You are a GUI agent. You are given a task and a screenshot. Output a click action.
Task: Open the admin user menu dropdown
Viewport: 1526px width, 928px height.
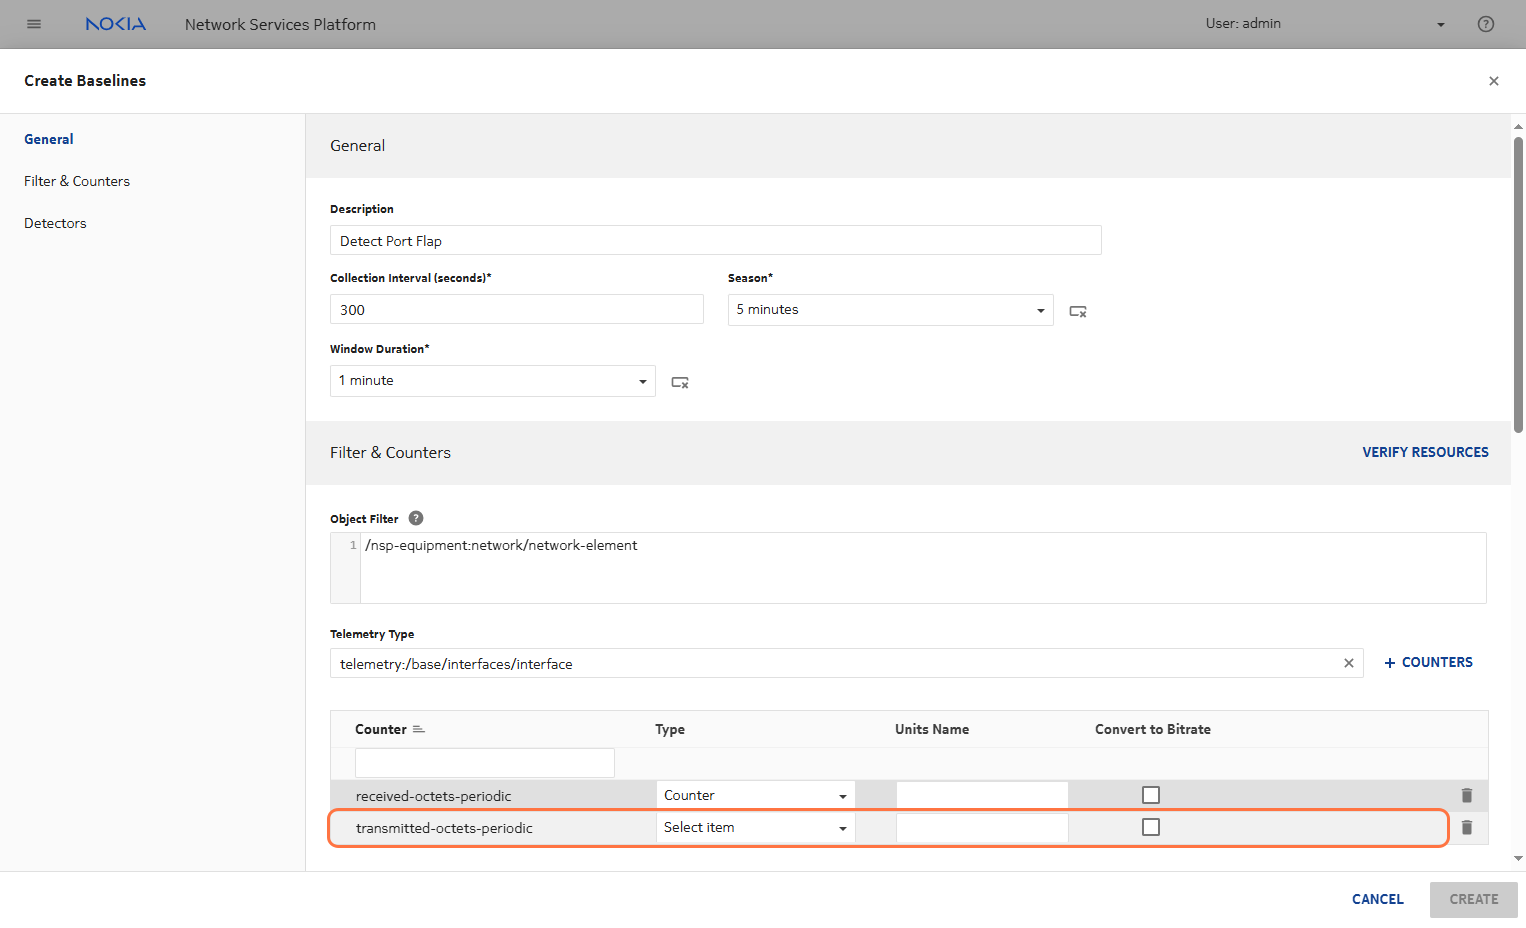click(x=1440, y=24)
